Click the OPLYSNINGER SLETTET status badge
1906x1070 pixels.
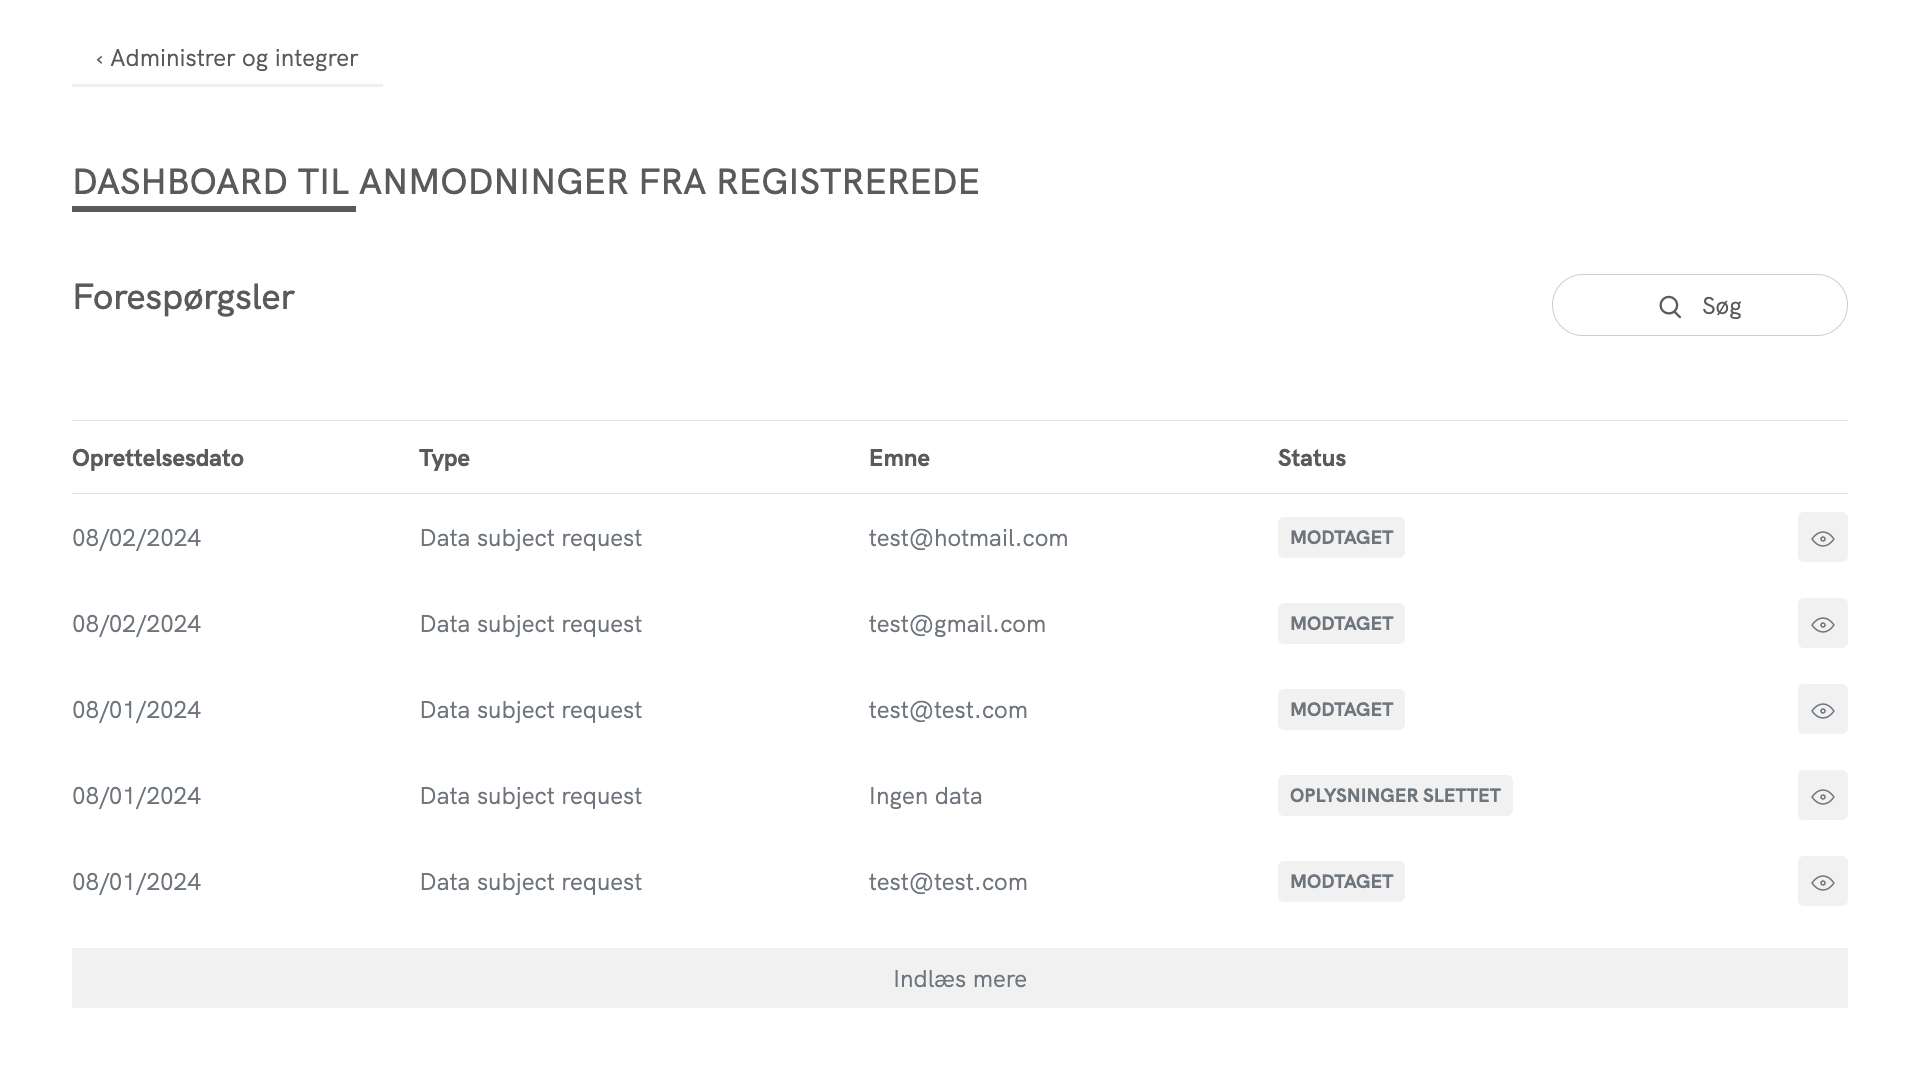click(1394, 796)
